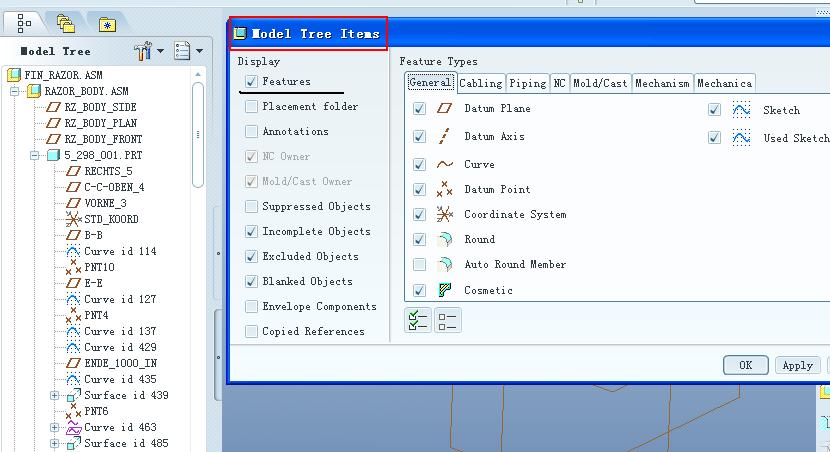
Task: Uncheck the Features display checkbox
Action: point(251,81)
